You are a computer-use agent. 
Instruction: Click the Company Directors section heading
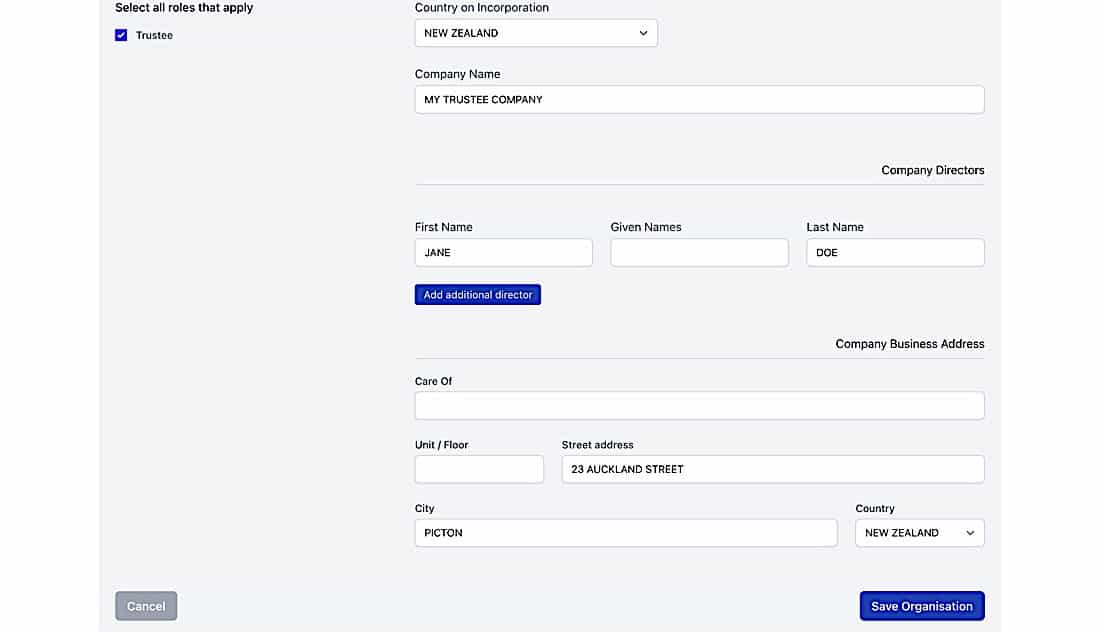click(931, 170)
